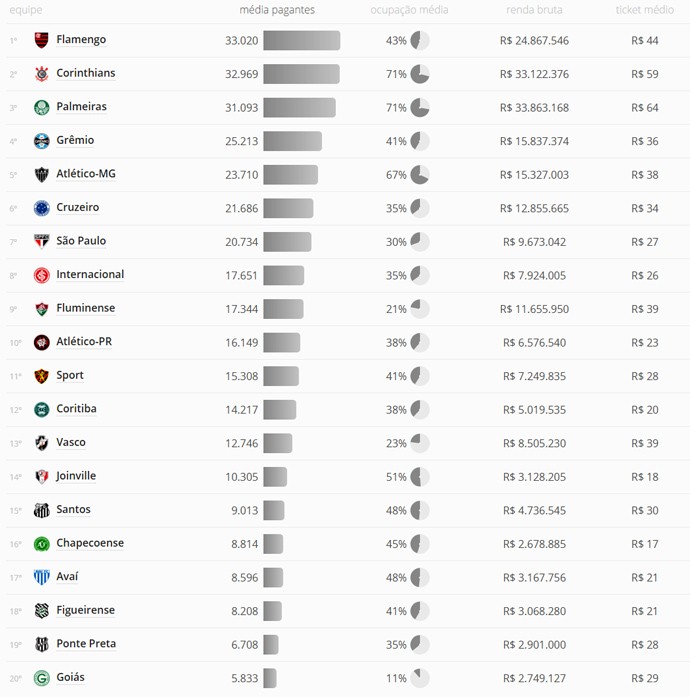Click the Cruzeiro blue crest icon
This screenshot has height=697, width=690.
42,208
